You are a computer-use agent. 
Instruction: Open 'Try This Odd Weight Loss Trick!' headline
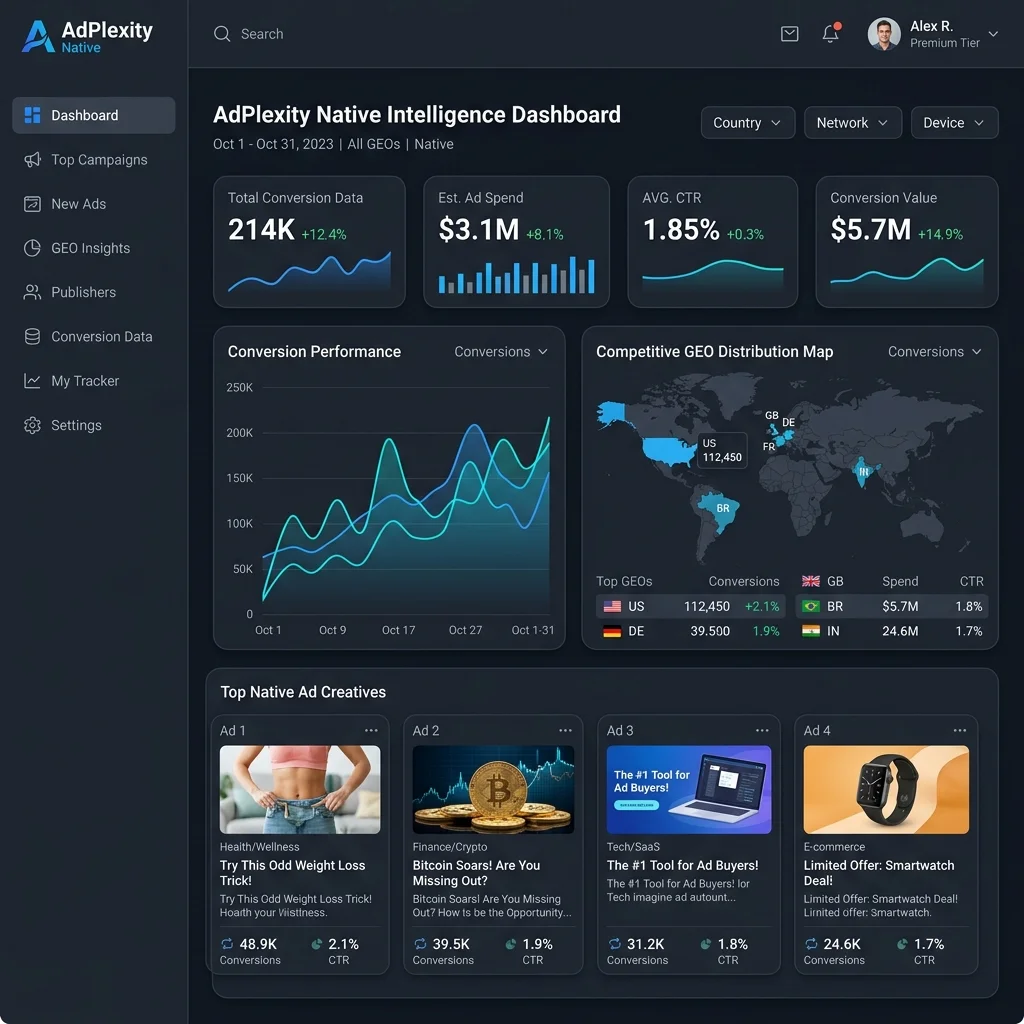click(293, 872)
